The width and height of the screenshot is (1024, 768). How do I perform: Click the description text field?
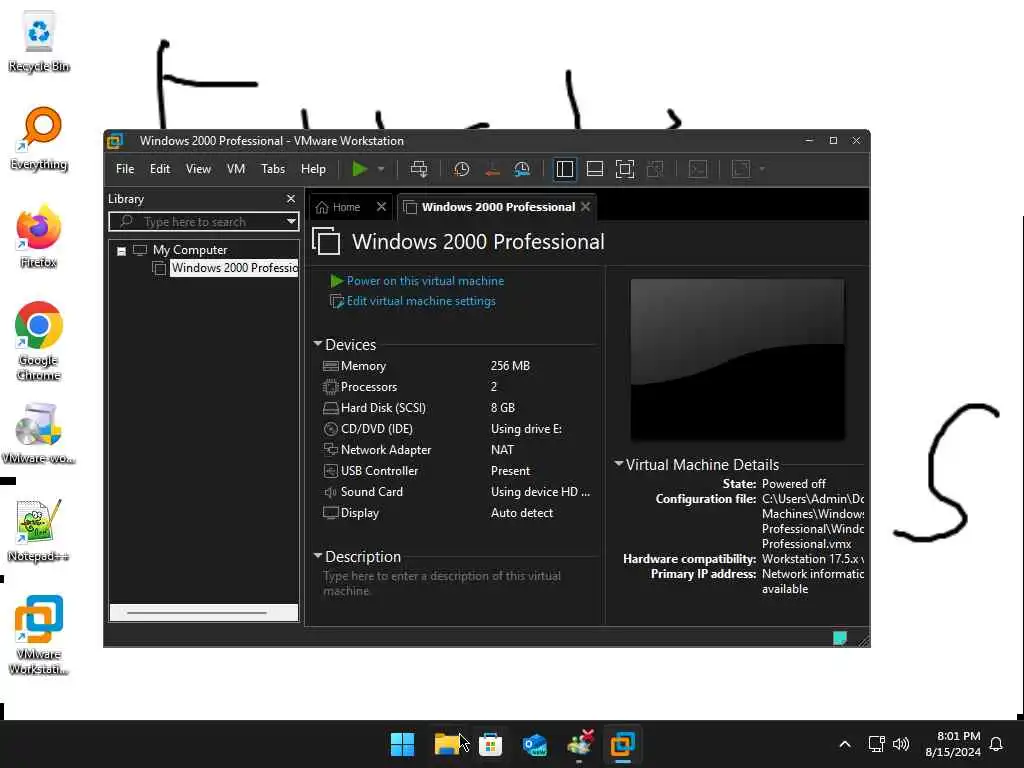[x=457, y=583]
